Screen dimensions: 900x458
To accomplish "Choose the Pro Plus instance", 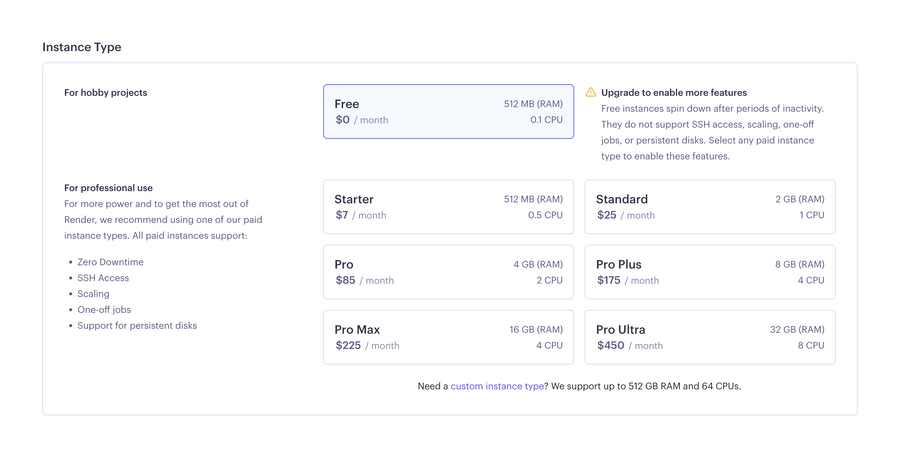I will pos(709,272).
